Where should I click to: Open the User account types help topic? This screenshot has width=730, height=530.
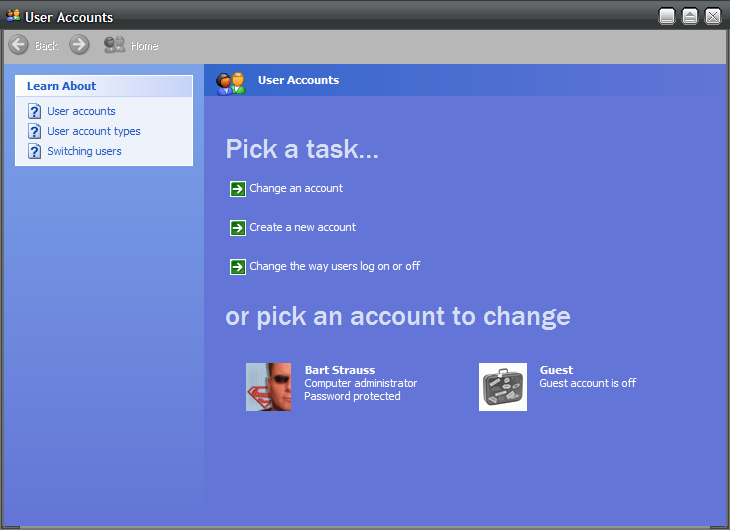pos(94,131)
